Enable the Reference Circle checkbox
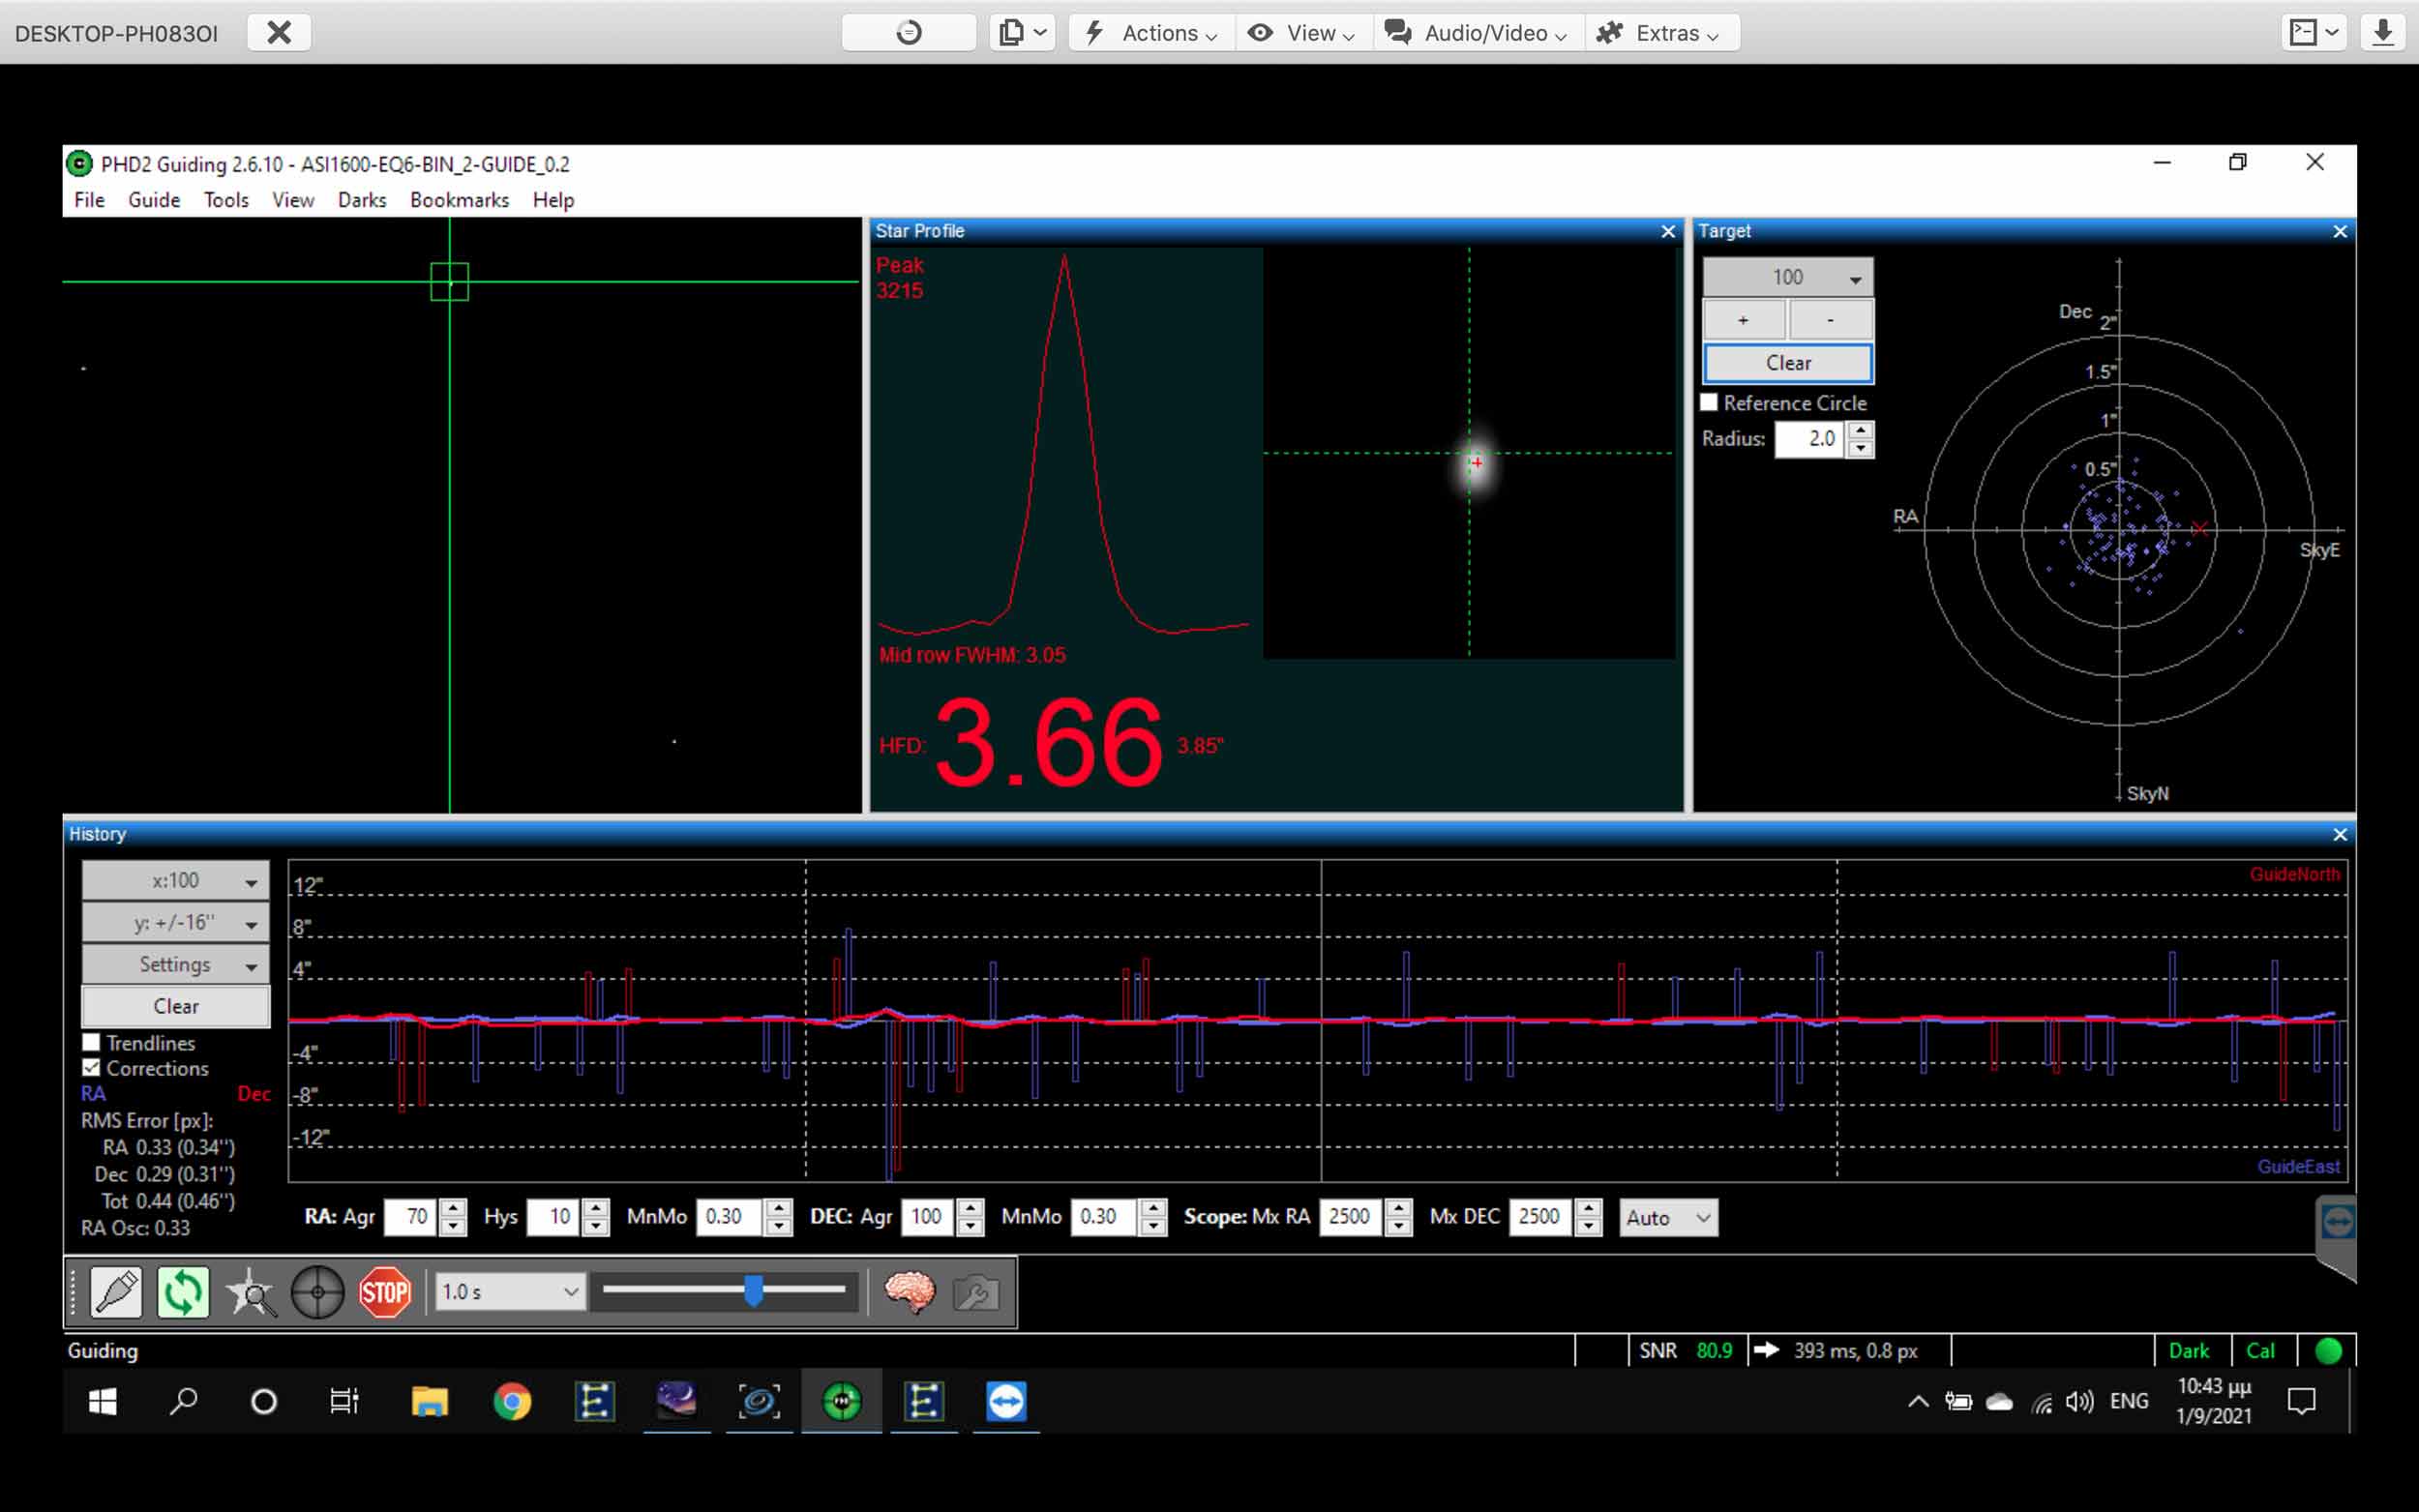 (1709, 402)
